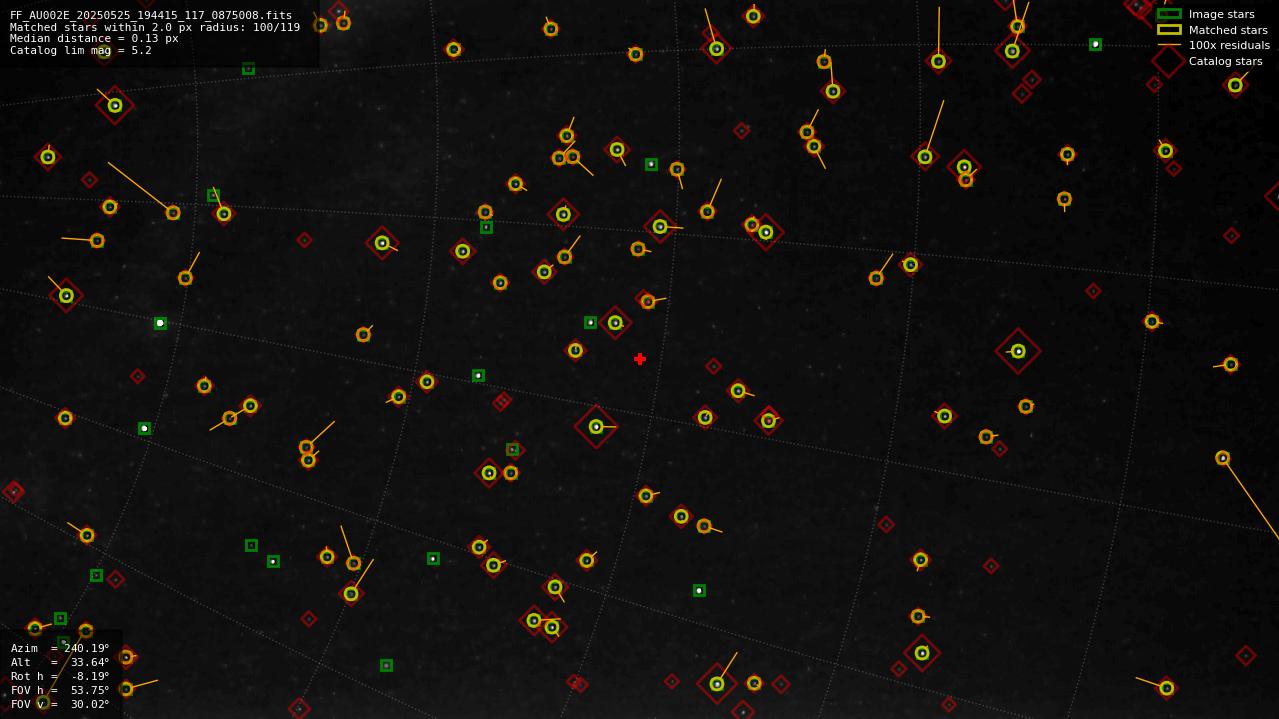Click the "FOV h = 53.75°" readout
The width and height of the screenshot is (1279, 719).
point(60,690)
